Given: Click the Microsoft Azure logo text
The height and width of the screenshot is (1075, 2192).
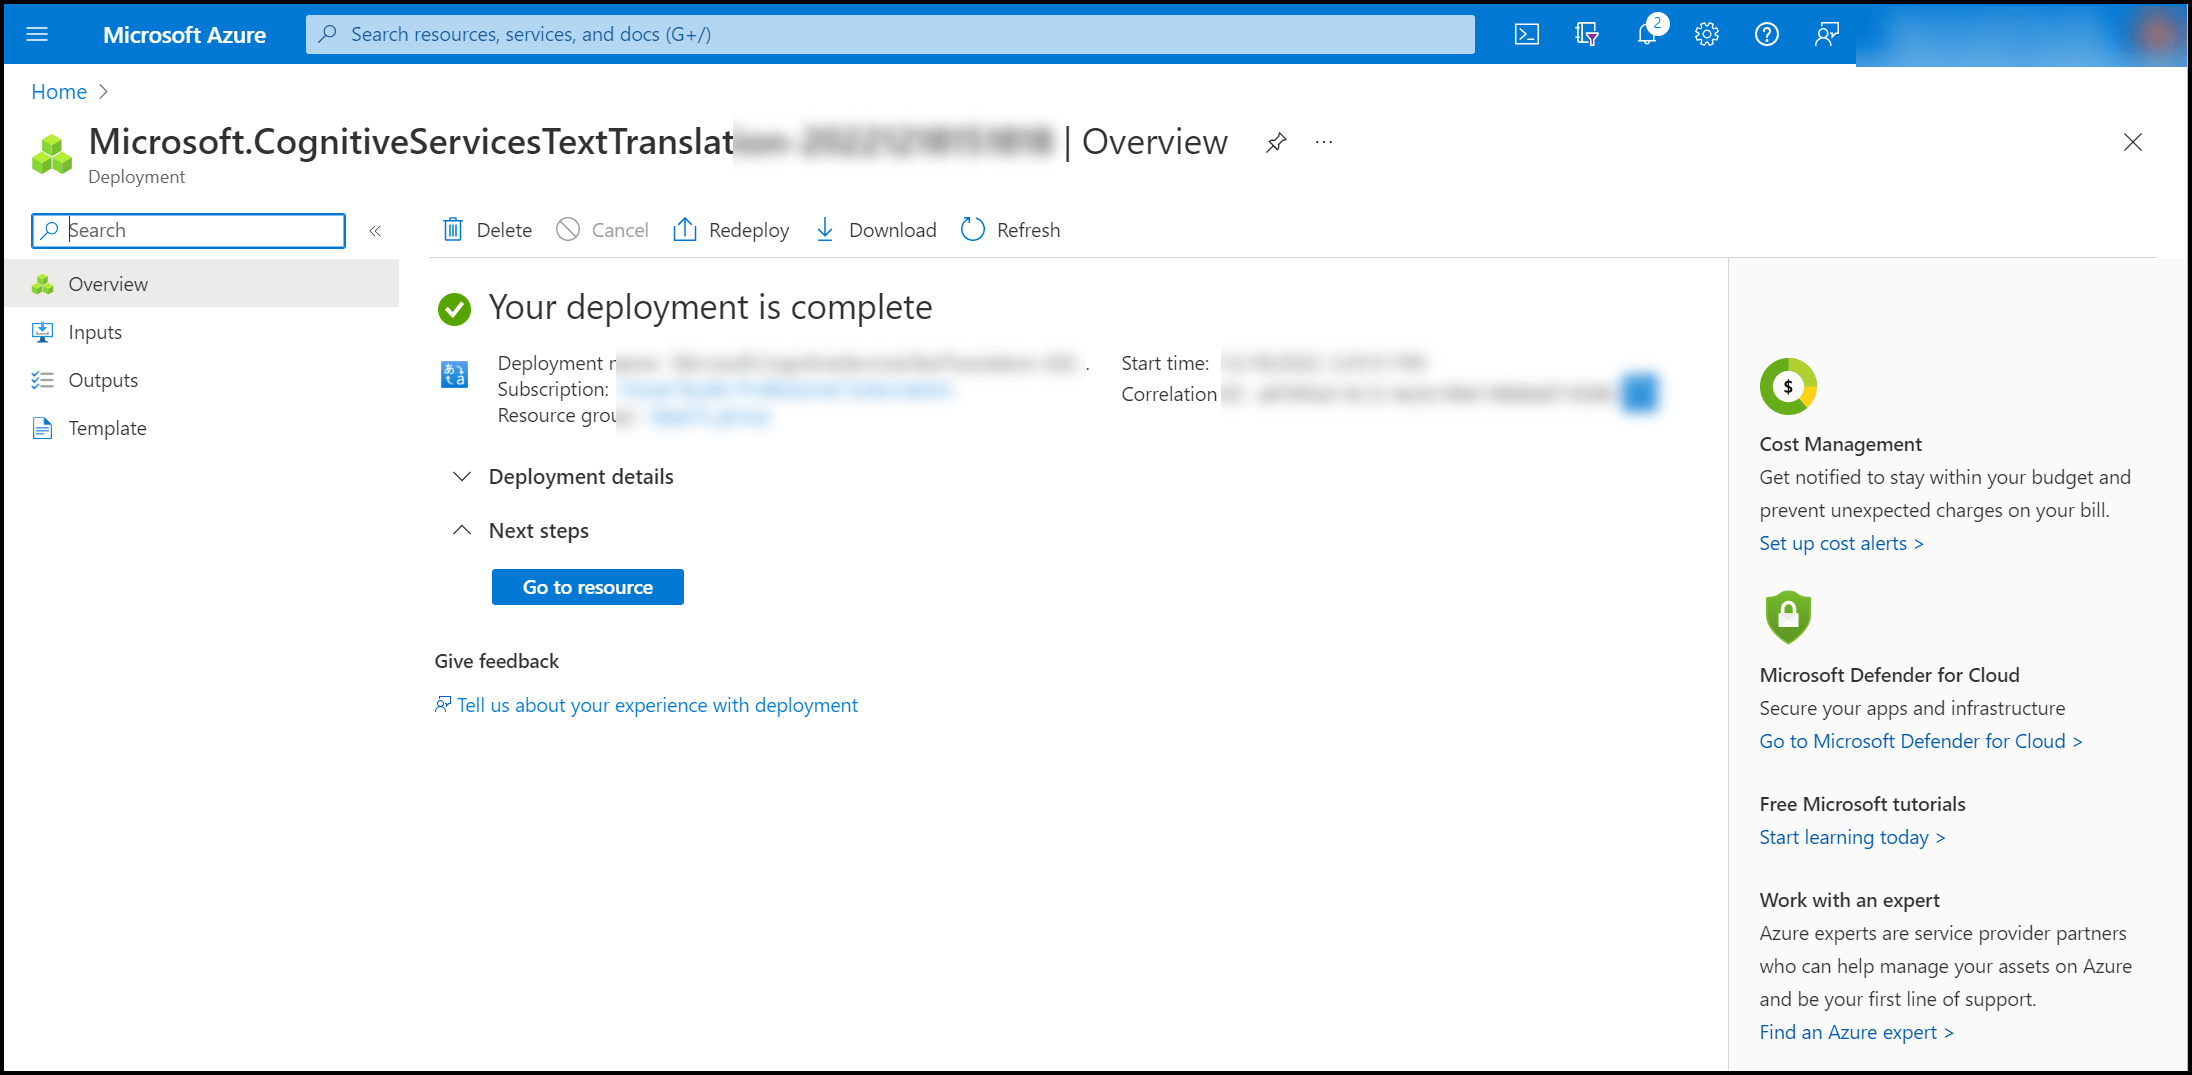Looking at the screenshot, I should [184, 34].
